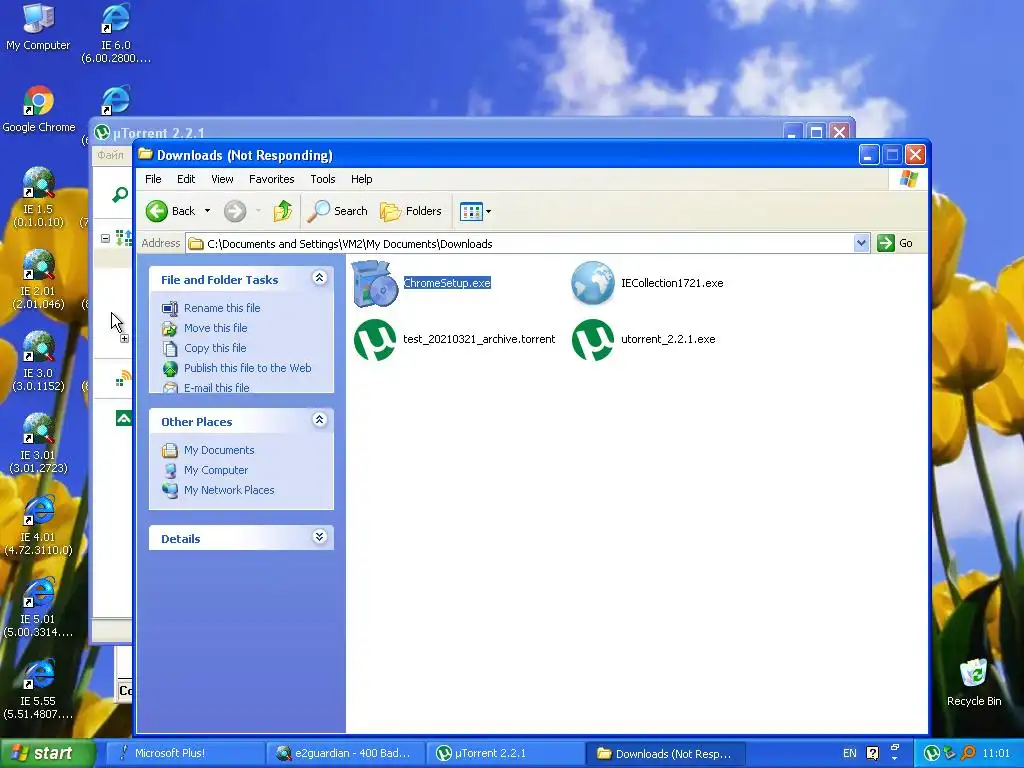Click Copy this file link
The height and width of the screenshot is (768, 1024).
point(215,348)
